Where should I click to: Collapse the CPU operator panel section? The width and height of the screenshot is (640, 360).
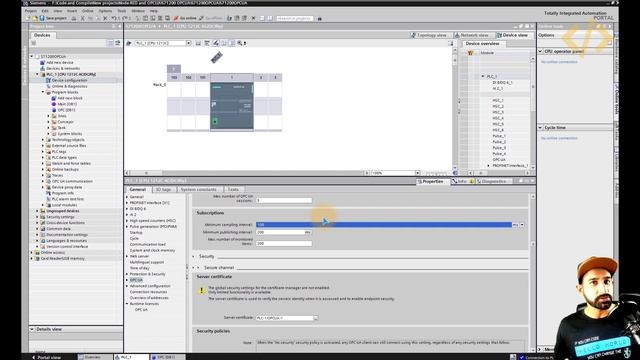(540, 52)
